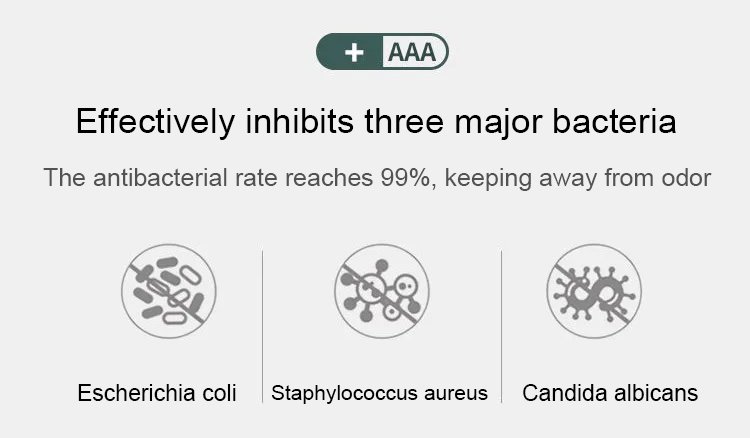Click the word 'odor' in the subtitle
This screenshot has height=438, width=750.
point(685,179)
